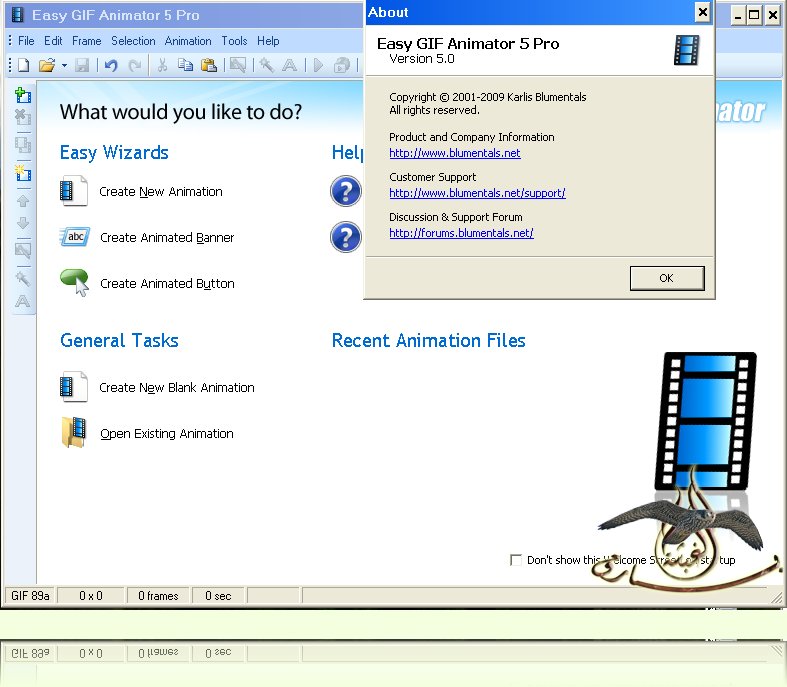Click the film strip icon in About dialog
Viewport: 787px width, 687px height.
point(687,50)
